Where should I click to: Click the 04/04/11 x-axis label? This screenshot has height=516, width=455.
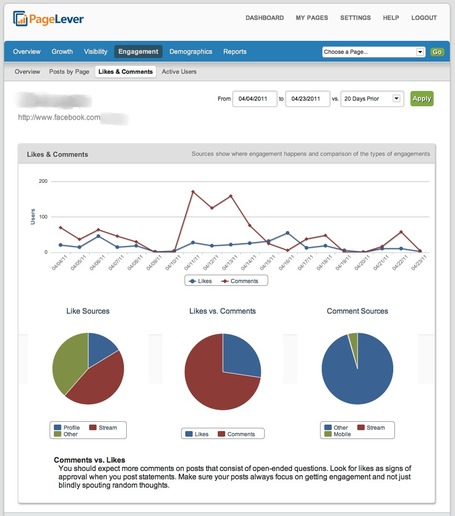(x=60, y=263)
